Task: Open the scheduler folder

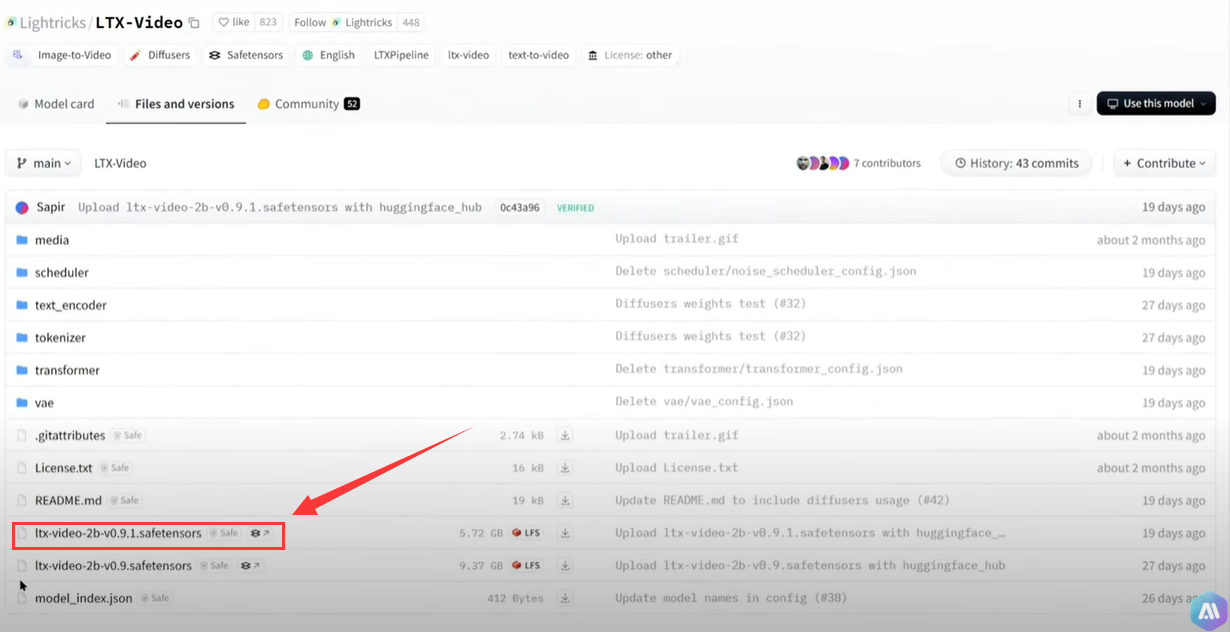Action: [x=62, y=273]
